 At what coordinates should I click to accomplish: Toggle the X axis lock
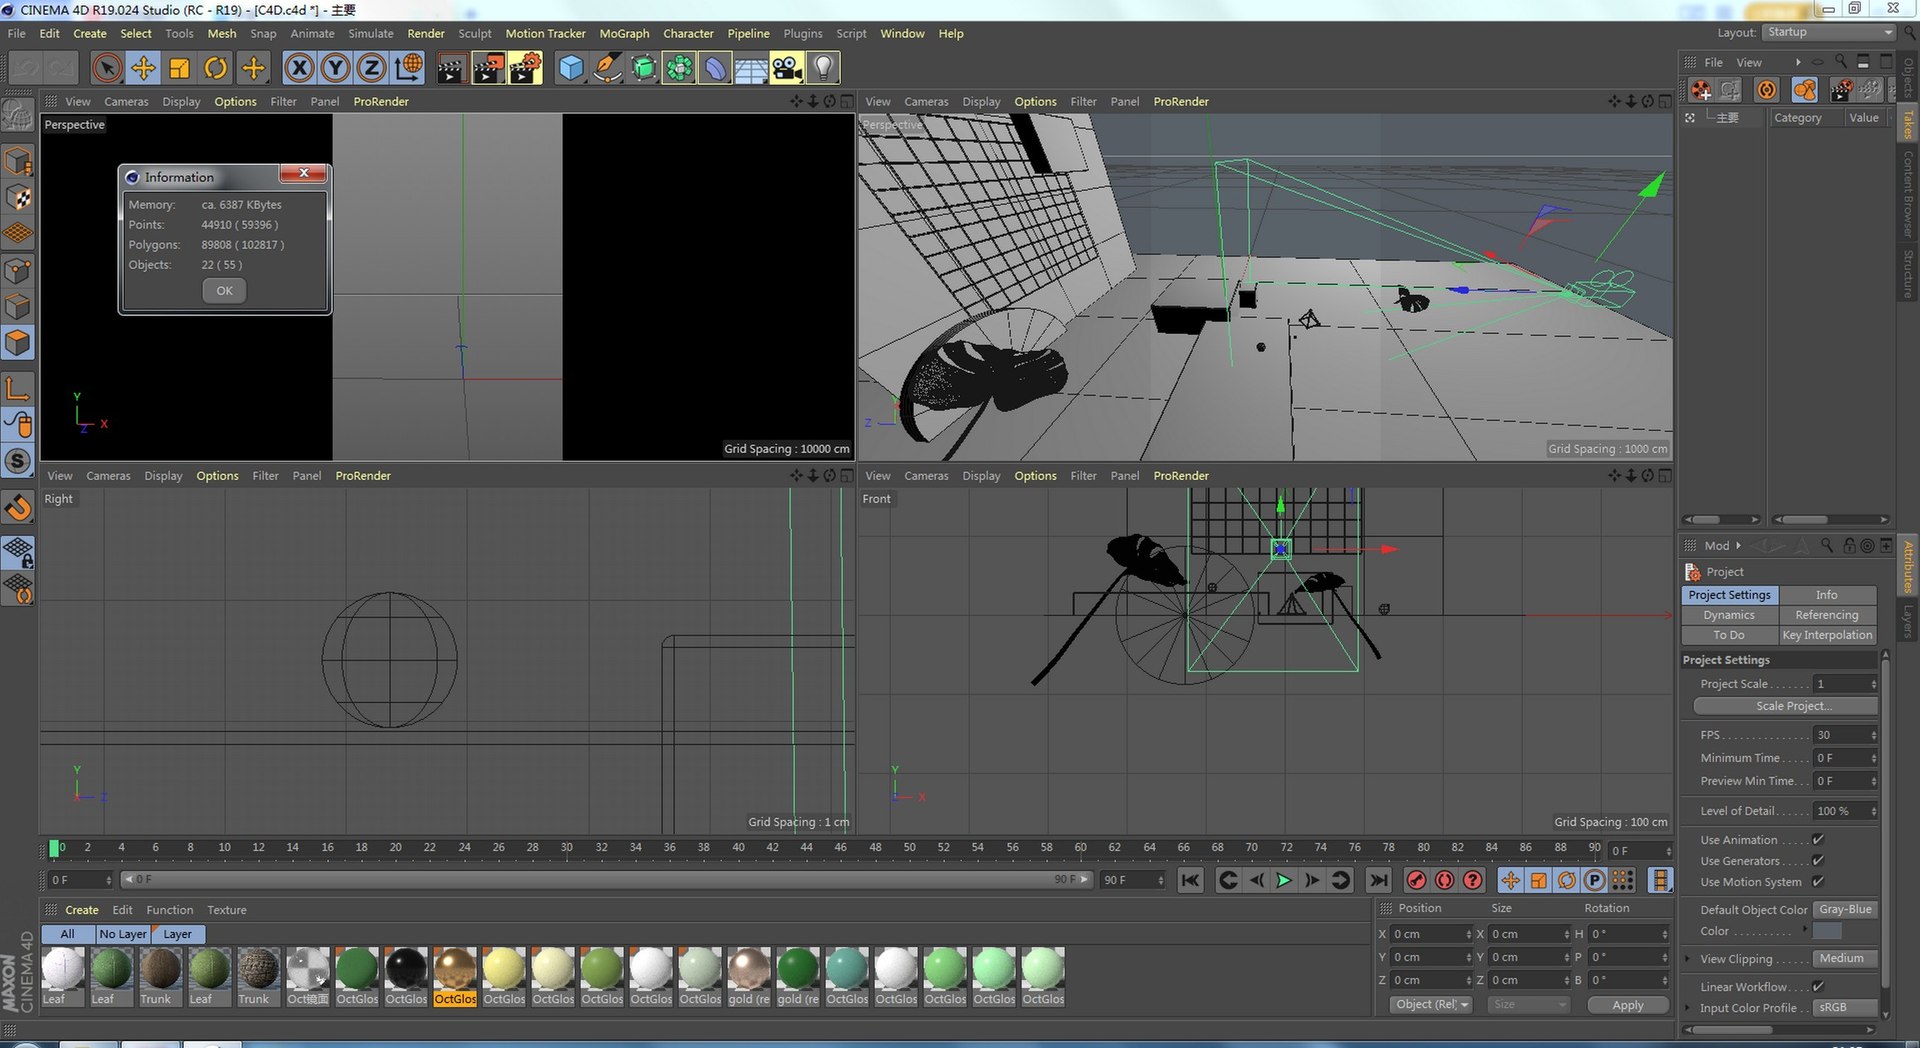pos(299,68)
